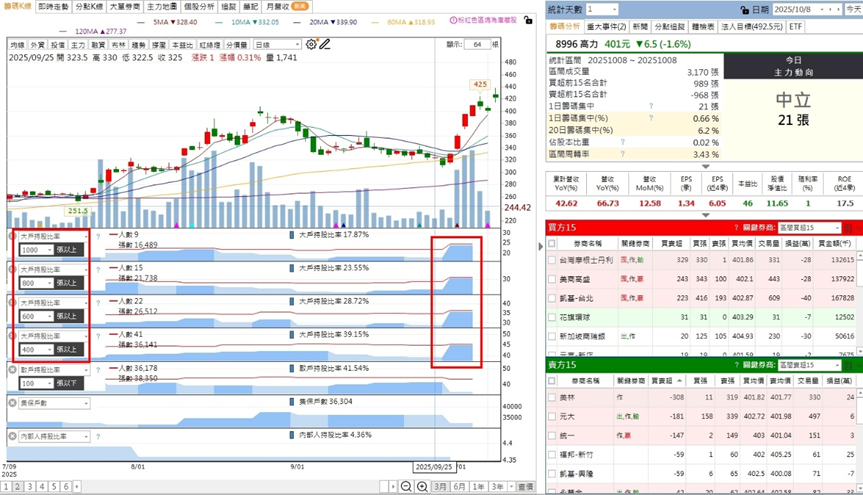Toggle the 均線 indicator button
This screenshot has height=495, width=863.
(17, 45)
